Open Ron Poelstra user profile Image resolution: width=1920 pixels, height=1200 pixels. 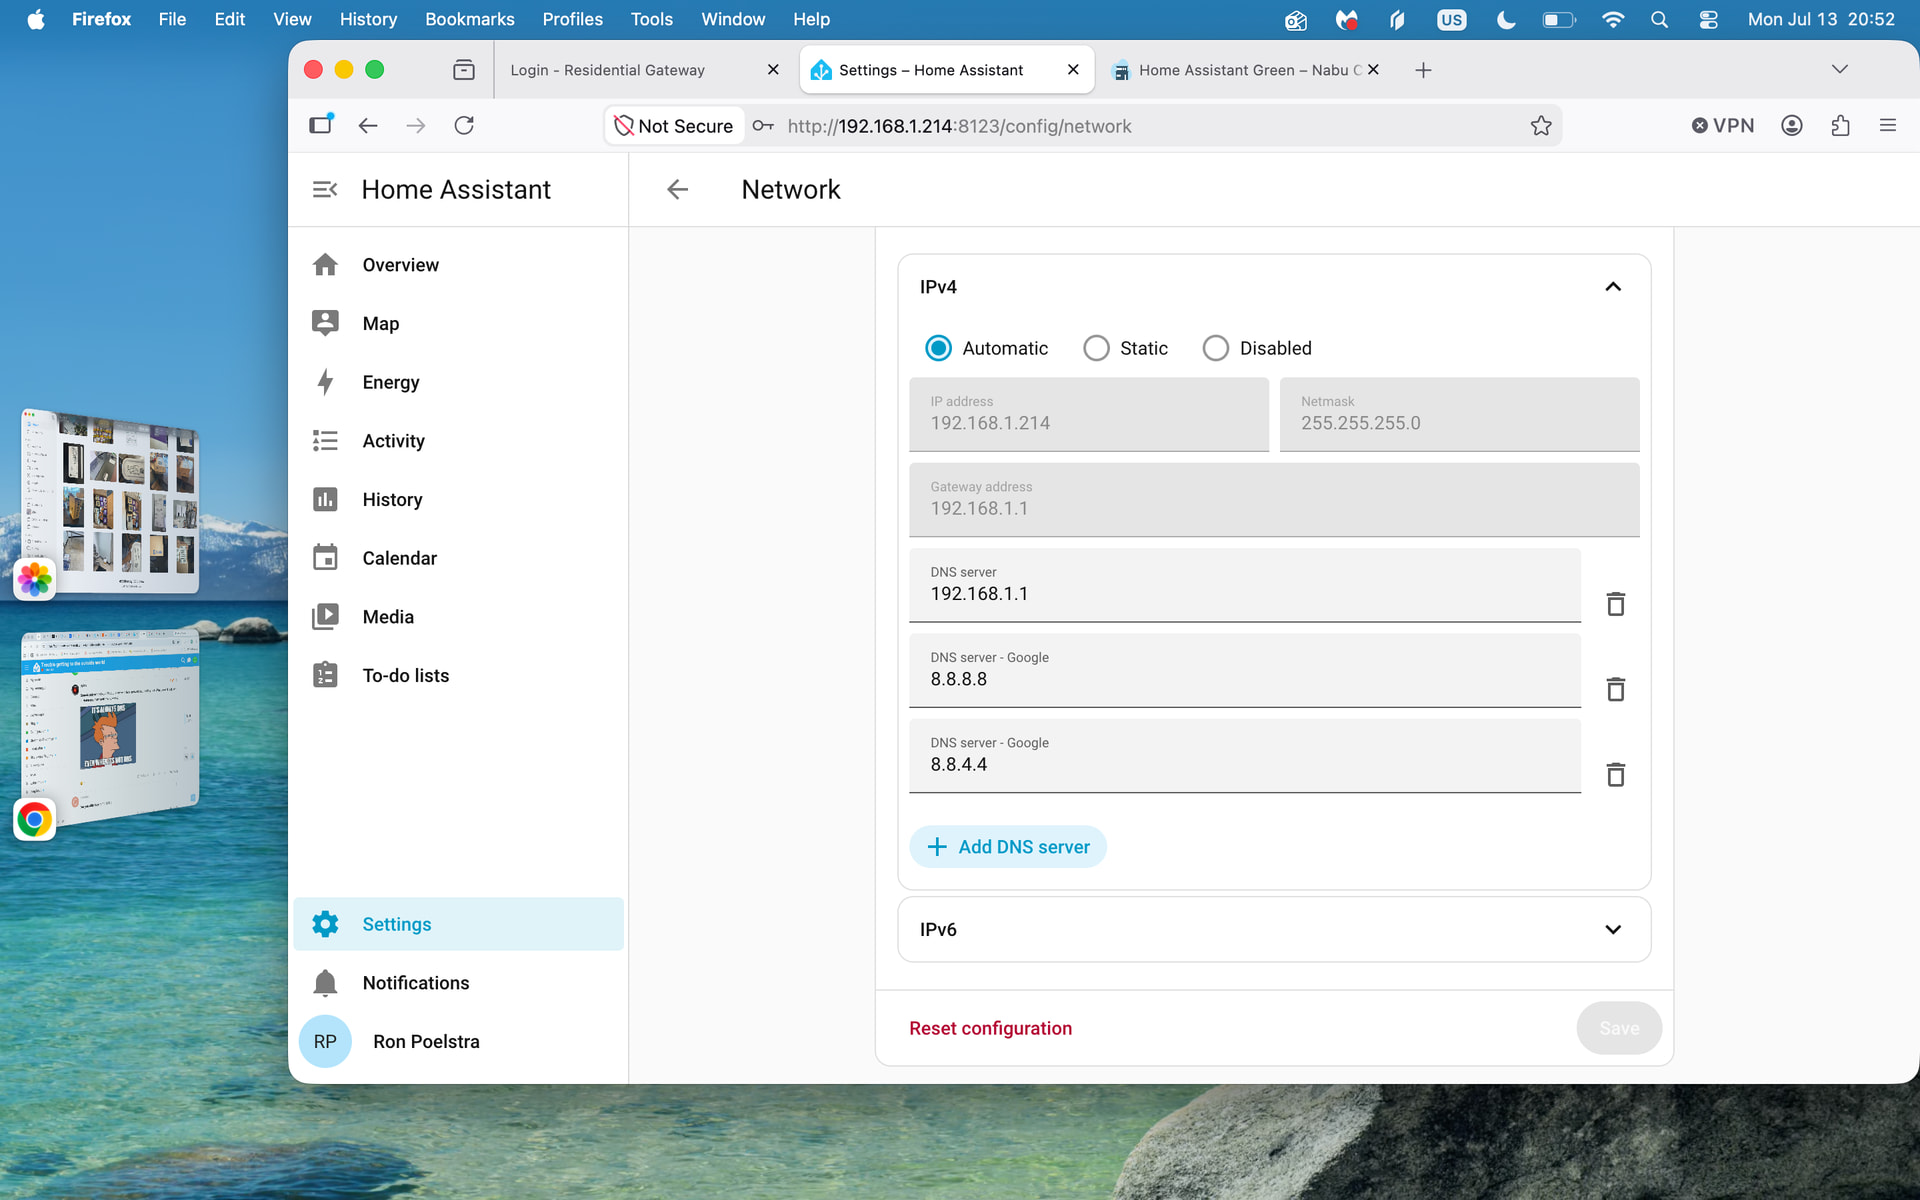click(x=458, y=1042)
